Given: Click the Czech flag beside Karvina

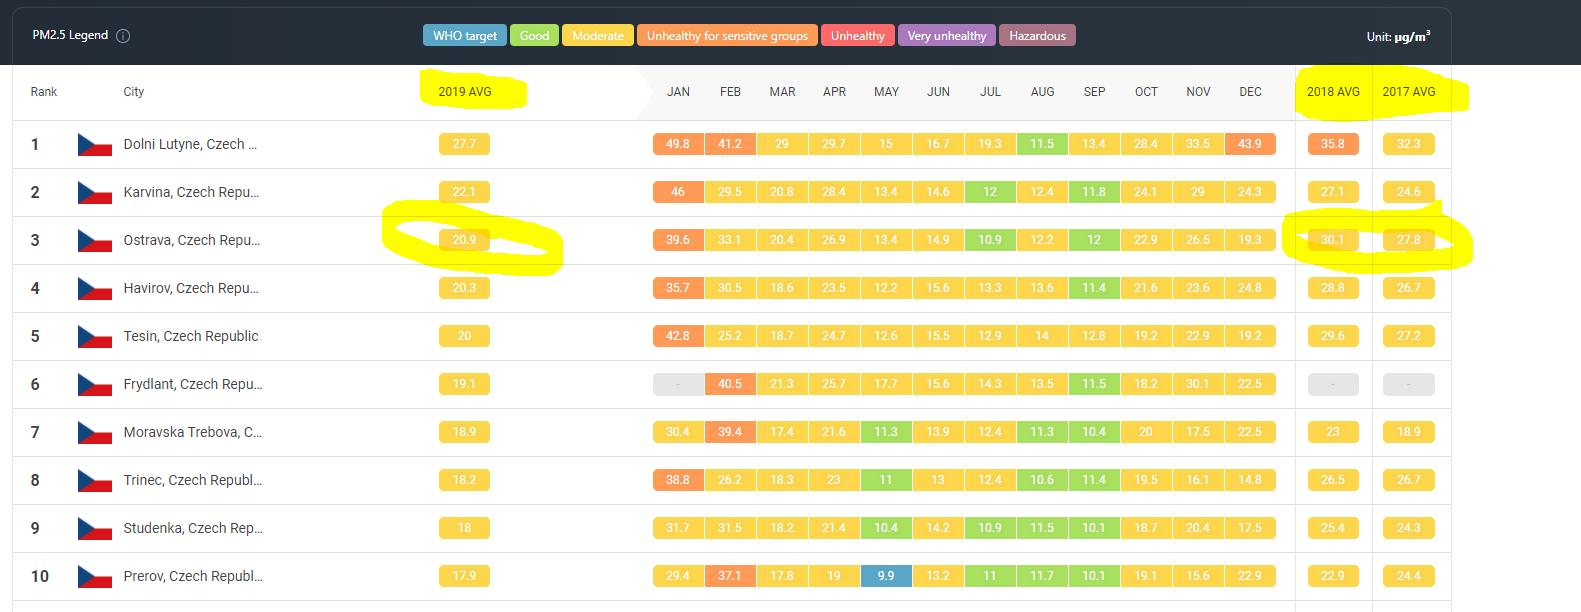Looking at the screenshot, I should (94, 193).
